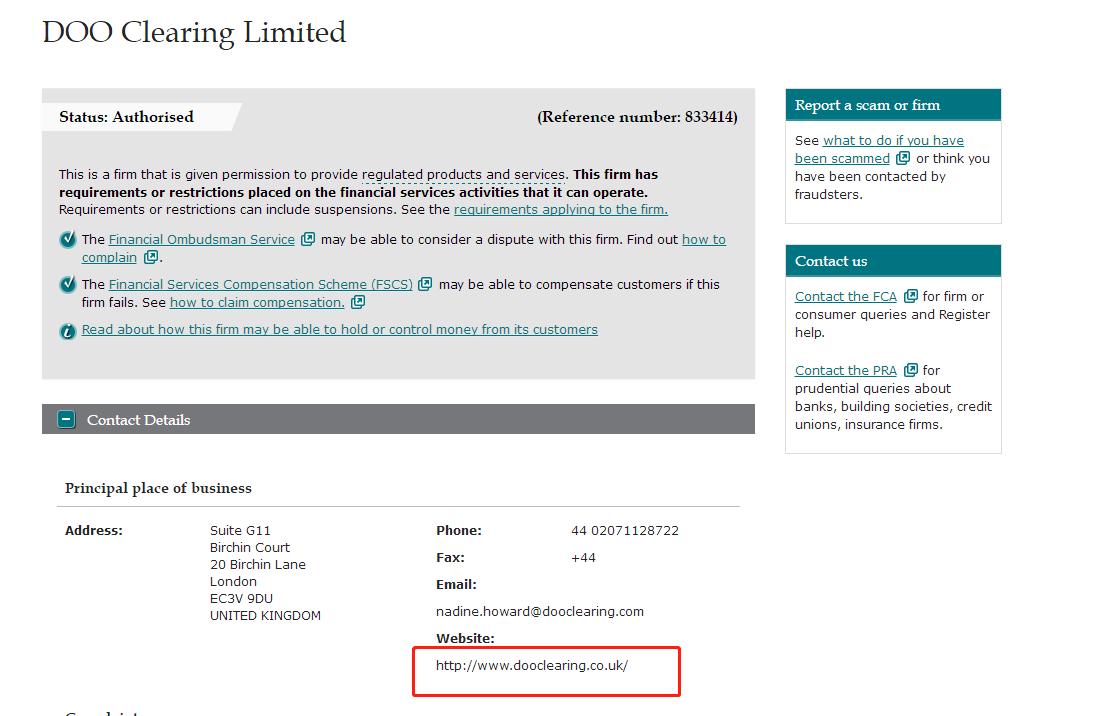The height and width of the screenshot is (716, 1113).
Task: Collapse the Contact Details section toggle
Action: point(66,420)
